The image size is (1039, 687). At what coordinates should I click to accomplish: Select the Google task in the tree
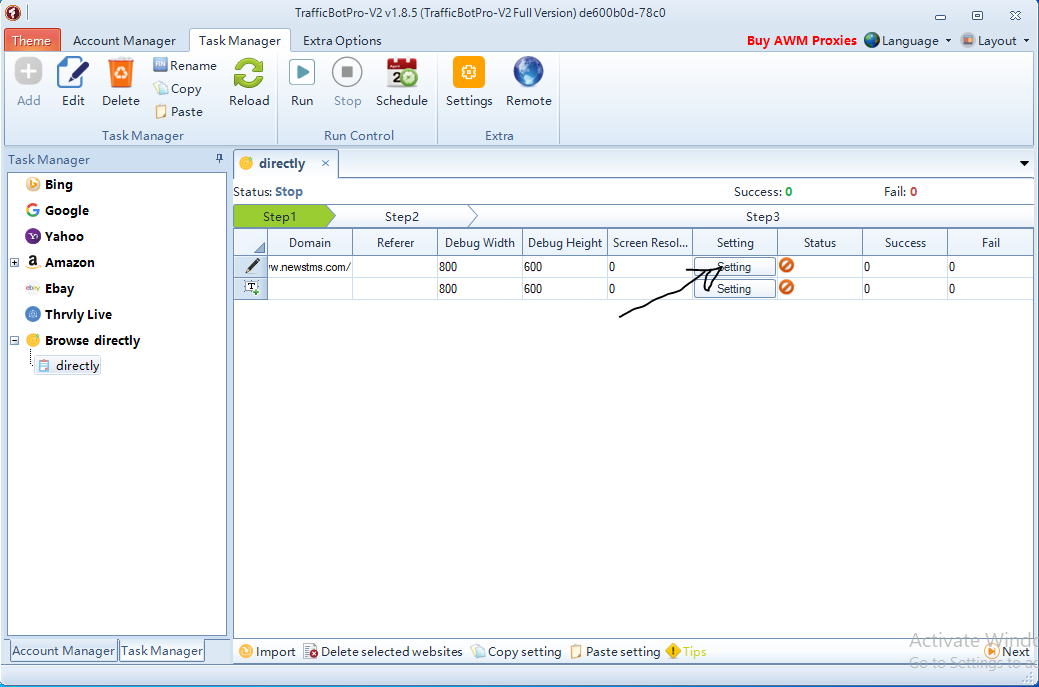(66, 211)
